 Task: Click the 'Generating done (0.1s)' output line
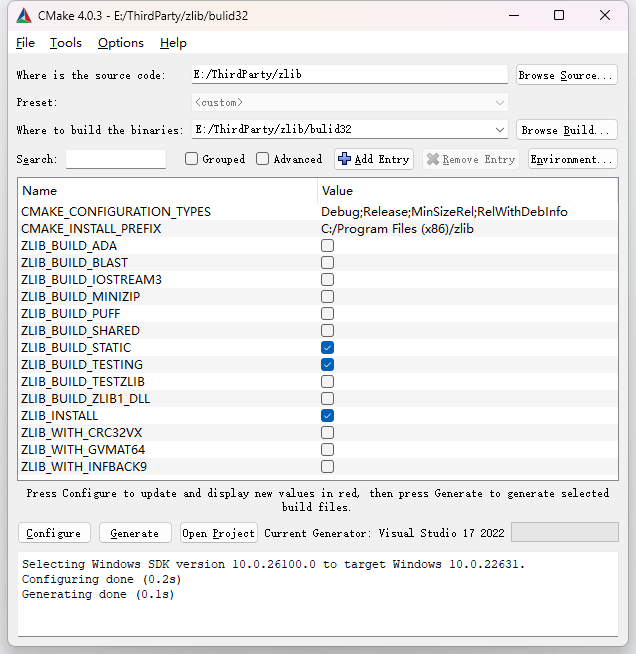98,594
